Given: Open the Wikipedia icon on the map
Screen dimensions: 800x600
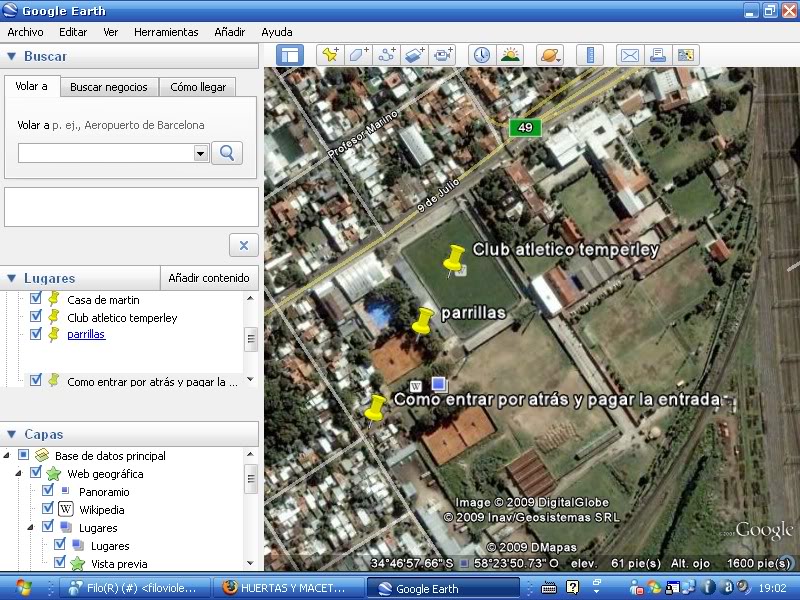Looking at the screenshot, I should point(416,386).
